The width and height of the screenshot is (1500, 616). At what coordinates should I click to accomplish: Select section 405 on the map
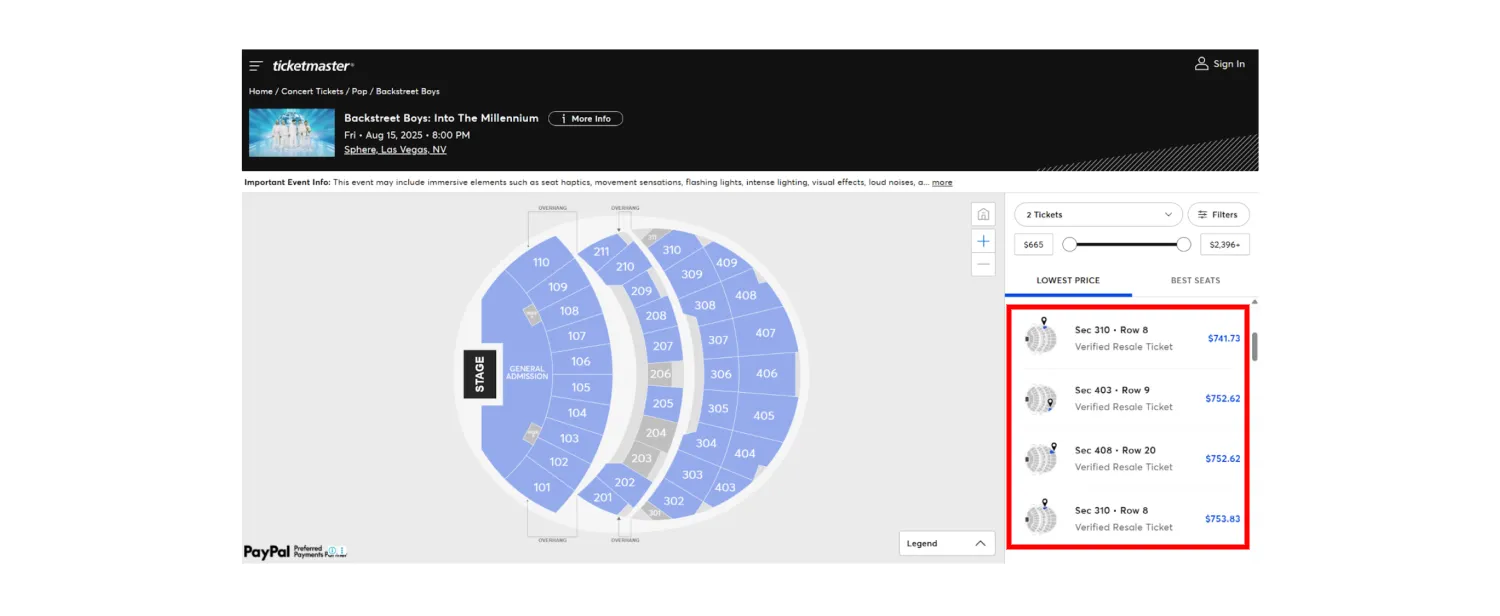[x=764, y=415]
